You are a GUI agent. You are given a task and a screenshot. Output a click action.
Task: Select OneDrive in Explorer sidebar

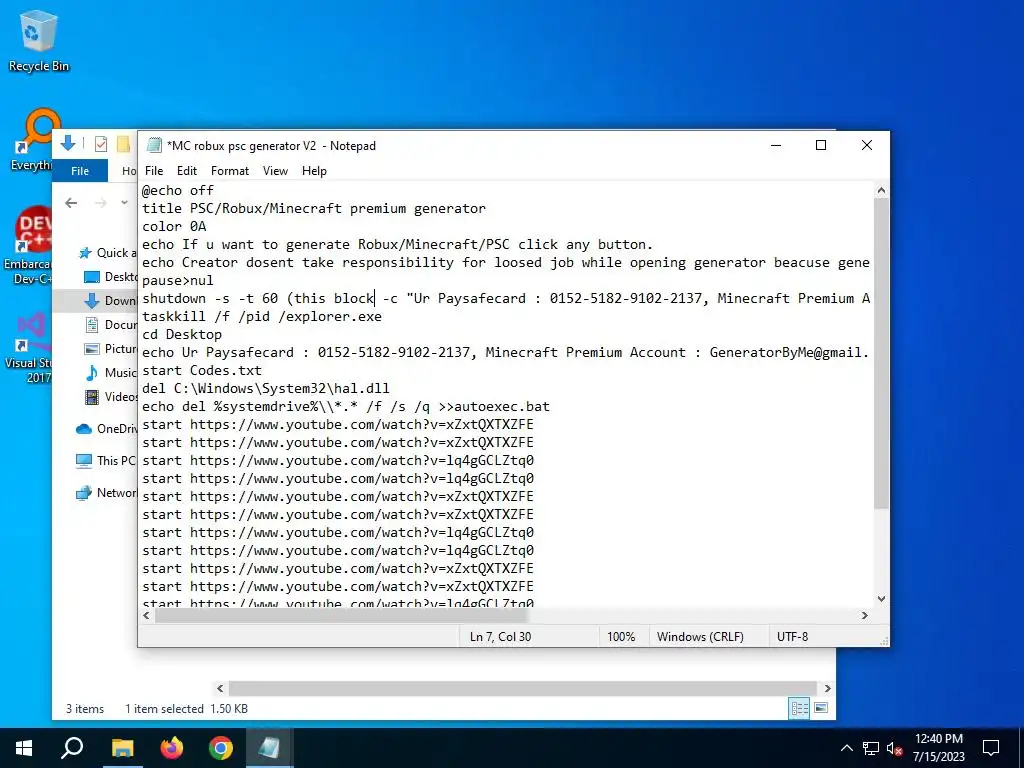tap(106, 428)
